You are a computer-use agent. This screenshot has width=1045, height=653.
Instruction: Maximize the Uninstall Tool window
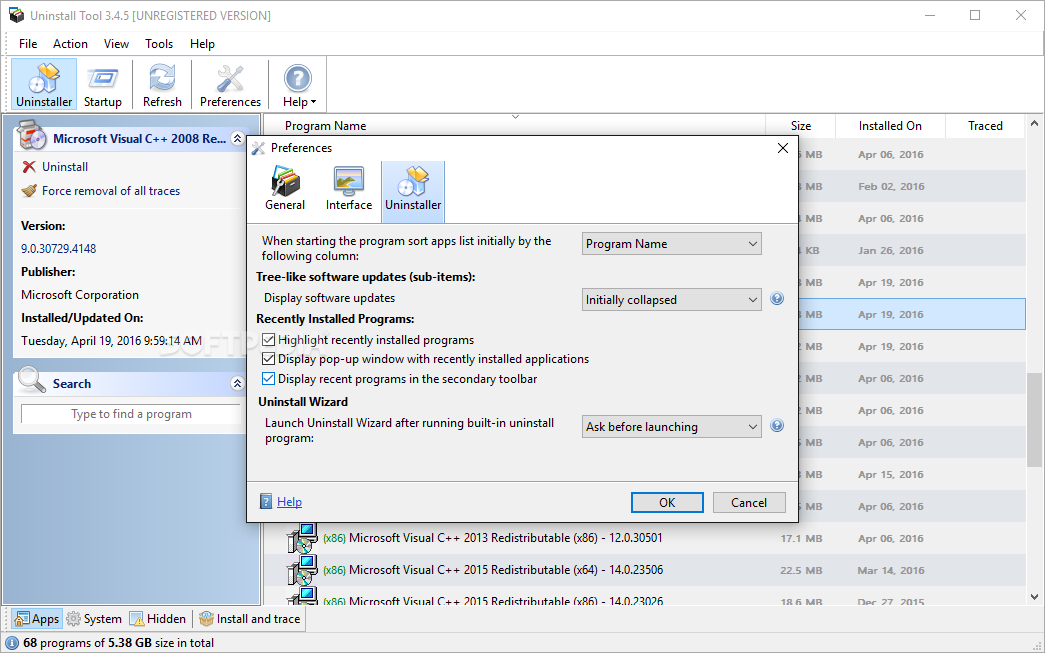[x=975, y=15]
